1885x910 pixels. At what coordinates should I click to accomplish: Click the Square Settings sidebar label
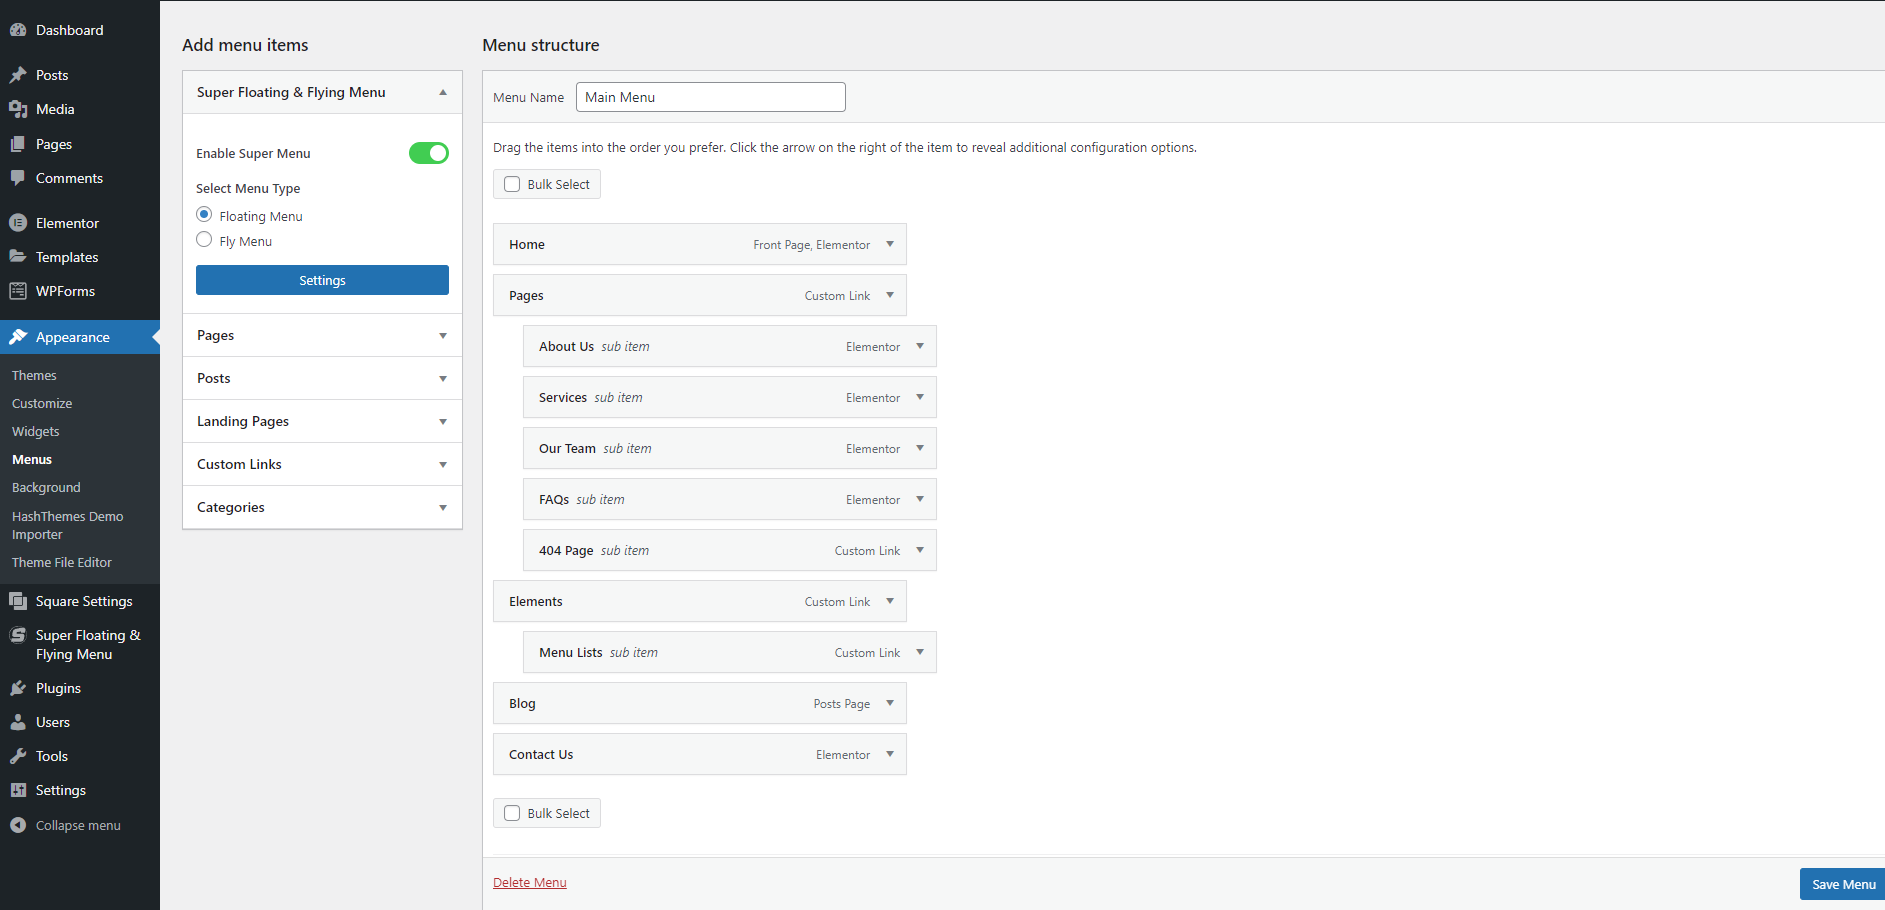coord(84,601)
